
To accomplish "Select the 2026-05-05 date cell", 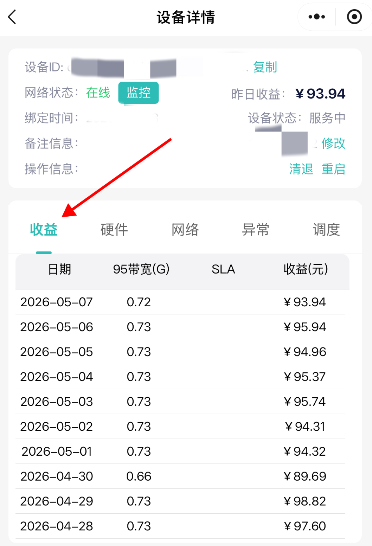I will tap(56, 352).
